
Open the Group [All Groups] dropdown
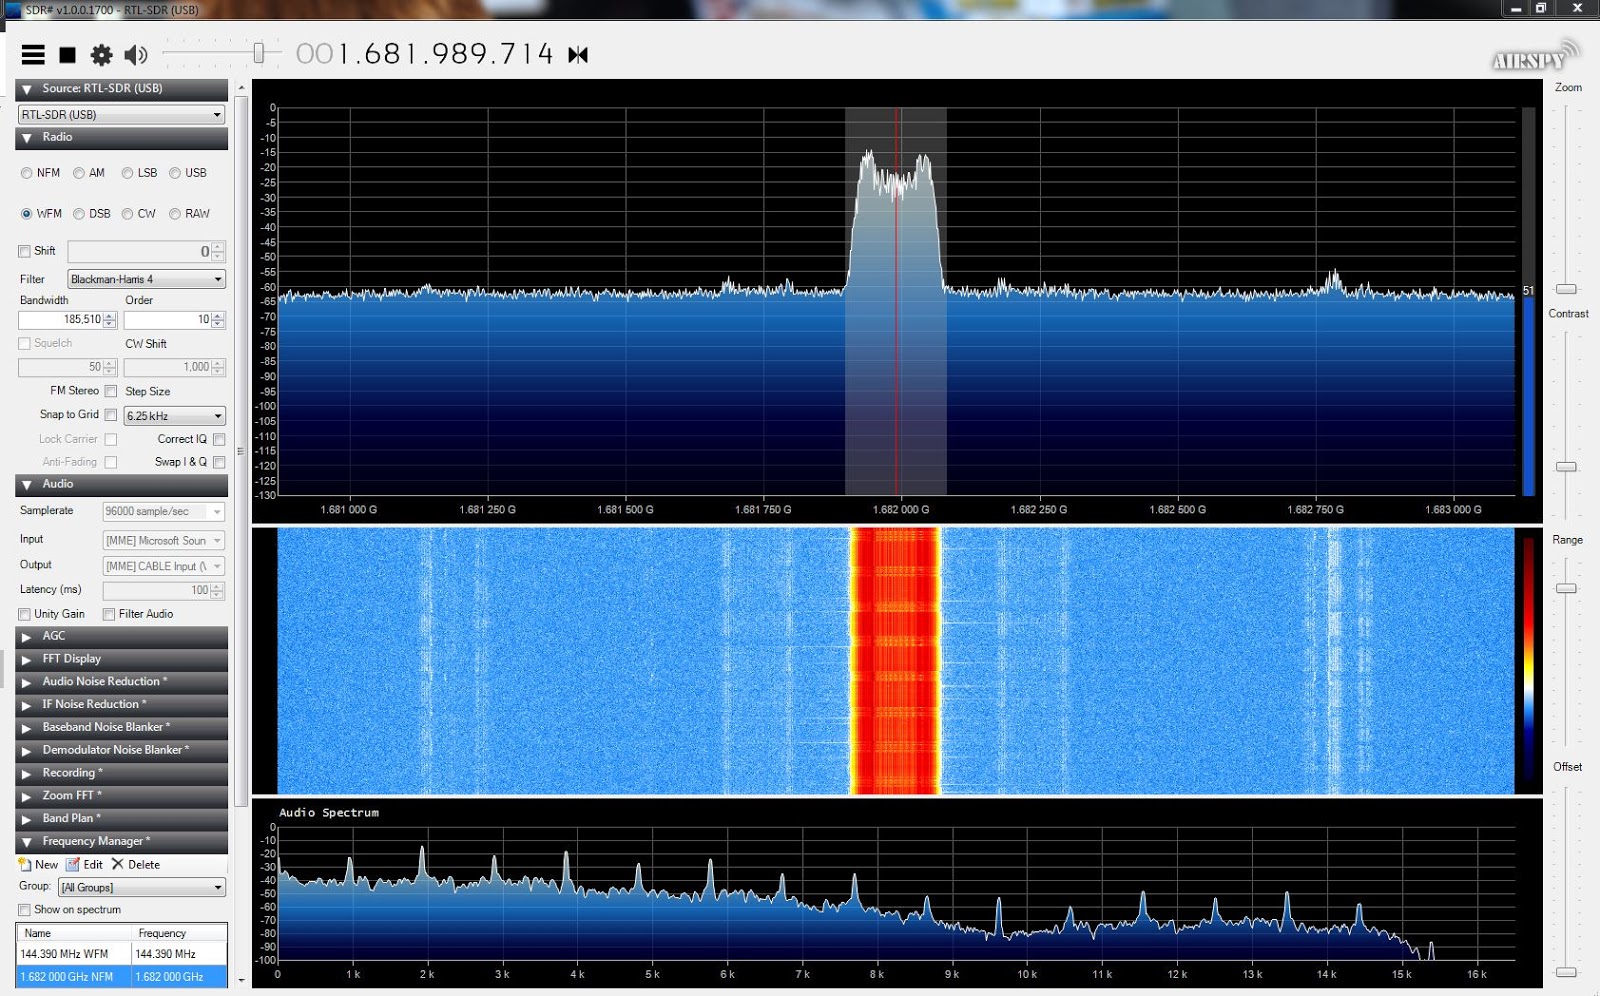(x=140, y=887)
